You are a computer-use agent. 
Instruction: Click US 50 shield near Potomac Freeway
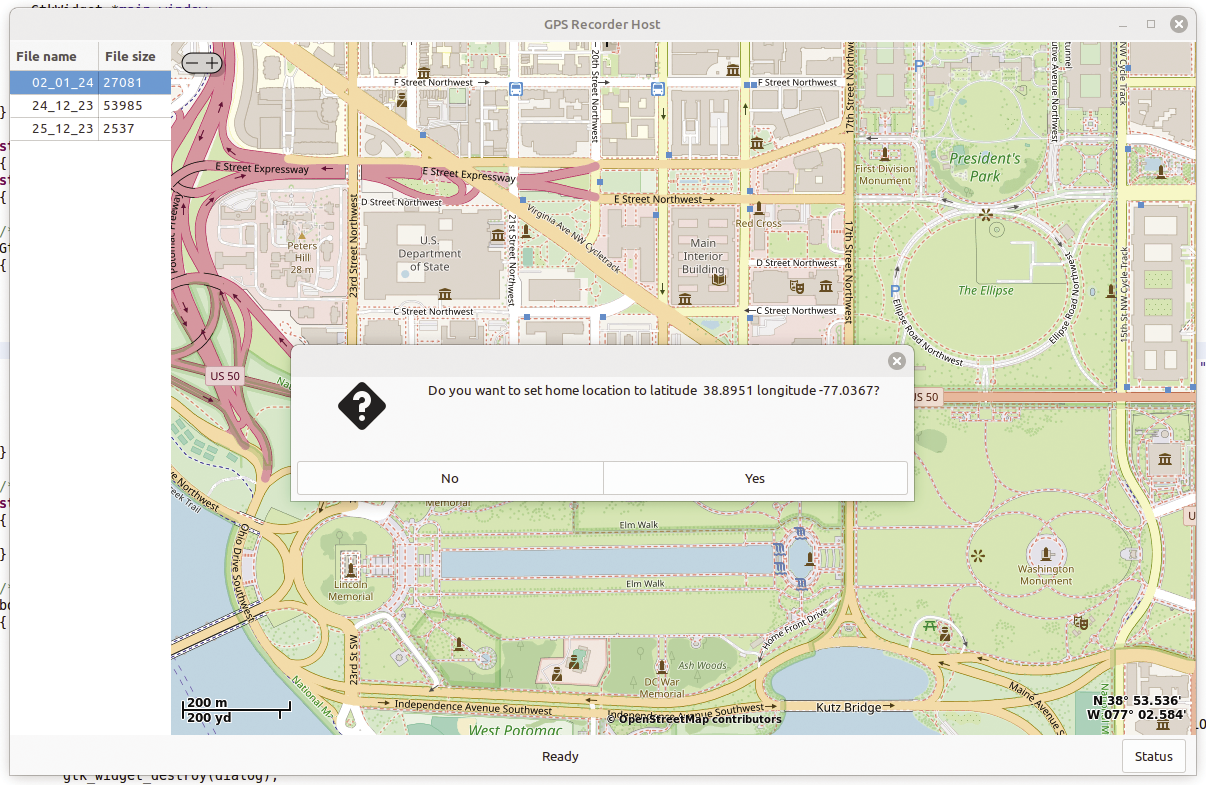click(x=225, y=376)
